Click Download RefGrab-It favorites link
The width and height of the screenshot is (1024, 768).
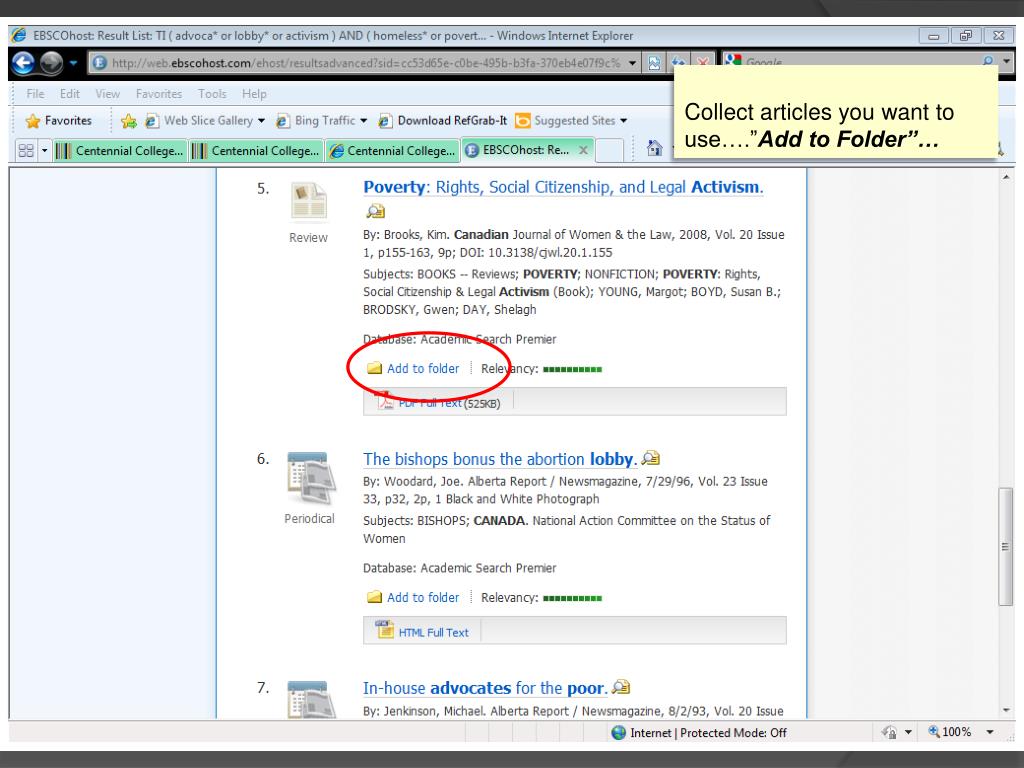click(443, 121)
